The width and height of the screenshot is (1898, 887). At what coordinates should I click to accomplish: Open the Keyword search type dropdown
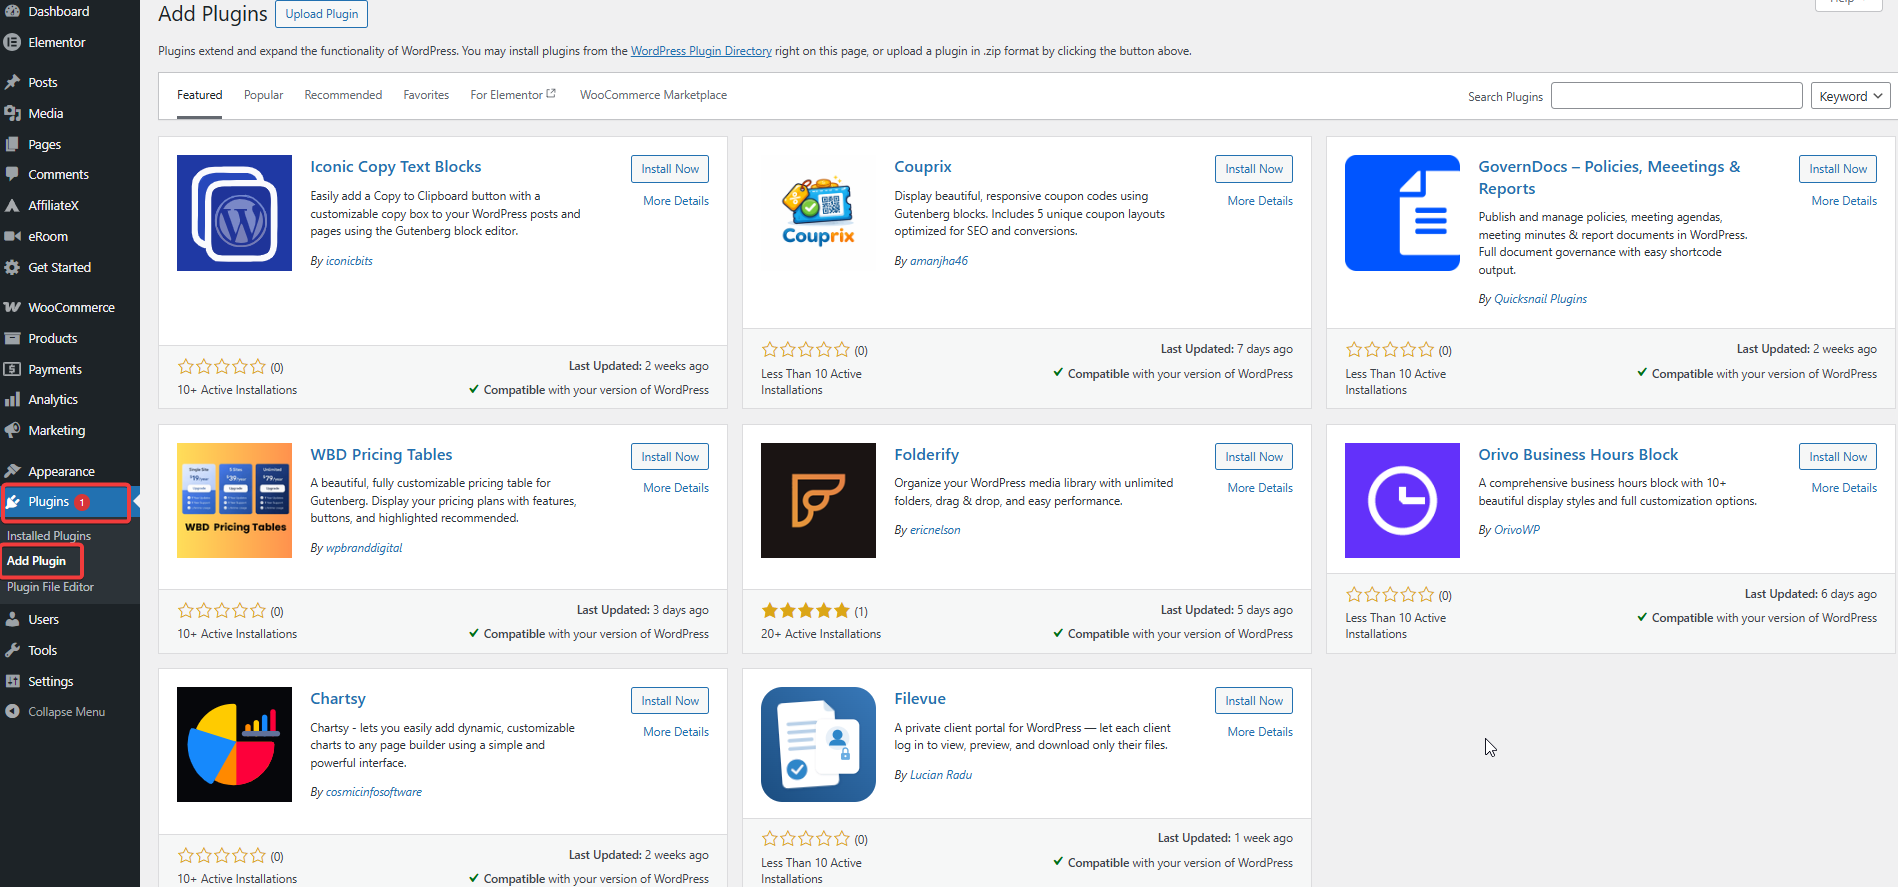point(1850,96)
